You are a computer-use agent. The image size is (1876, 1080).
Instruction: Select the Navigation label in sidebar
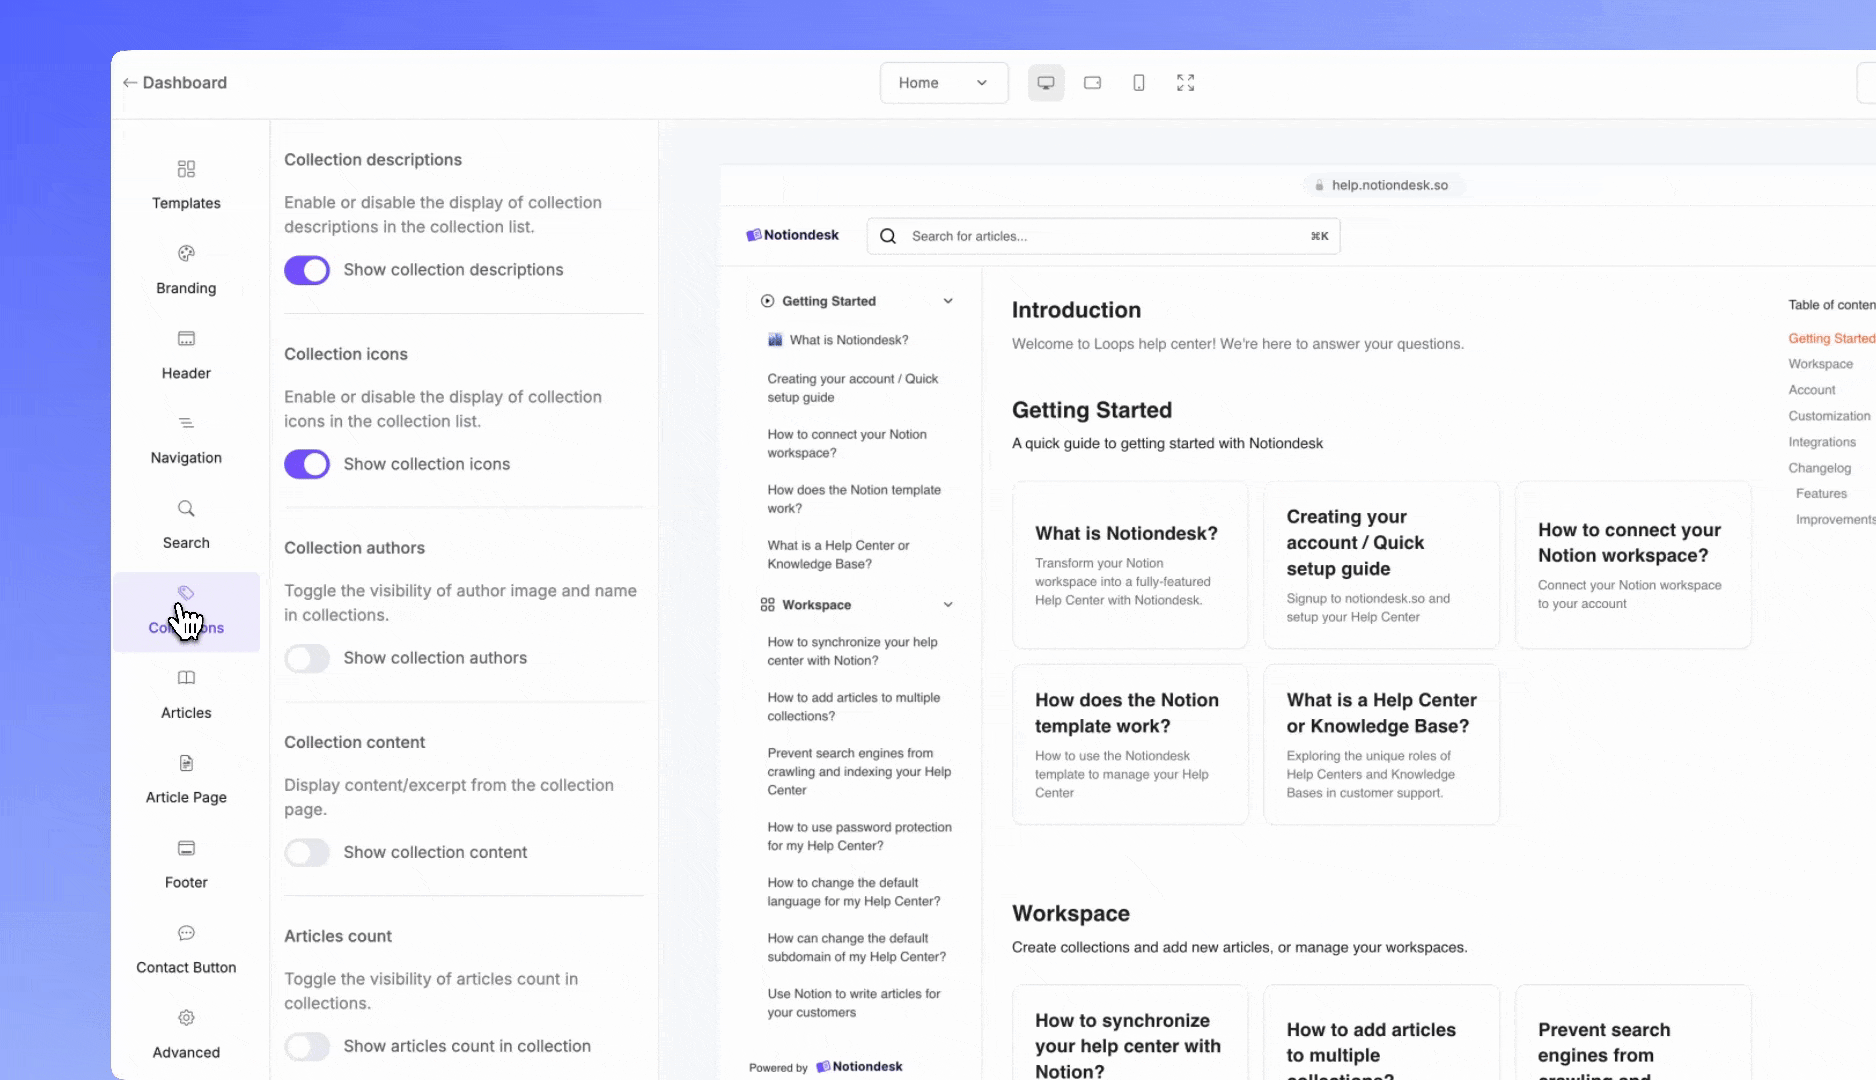186,458
